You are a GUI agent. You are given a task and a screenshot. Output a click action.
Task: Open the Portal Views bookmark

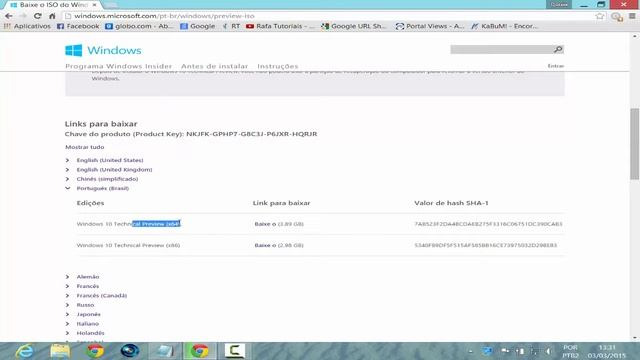(x=430, y=26)
